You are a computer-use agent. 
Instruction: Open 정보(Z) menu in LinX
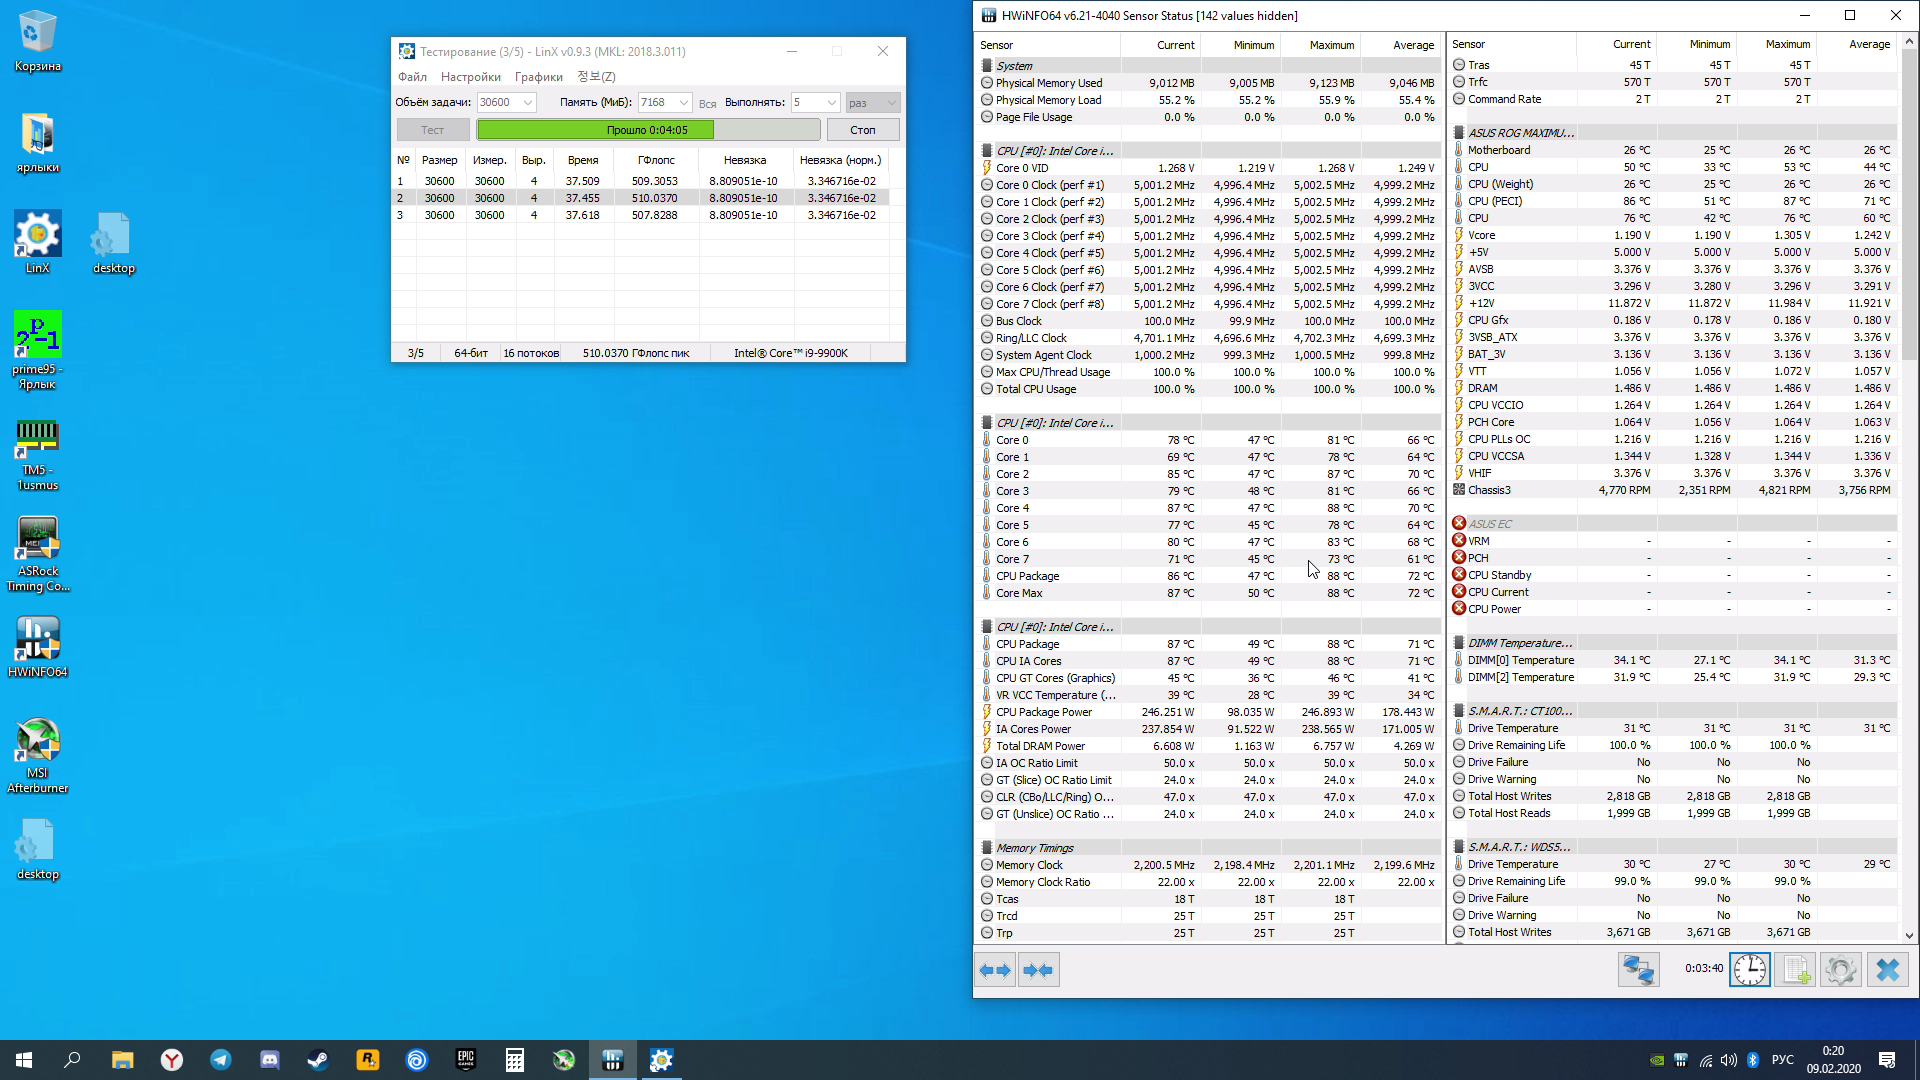(596, 77)
